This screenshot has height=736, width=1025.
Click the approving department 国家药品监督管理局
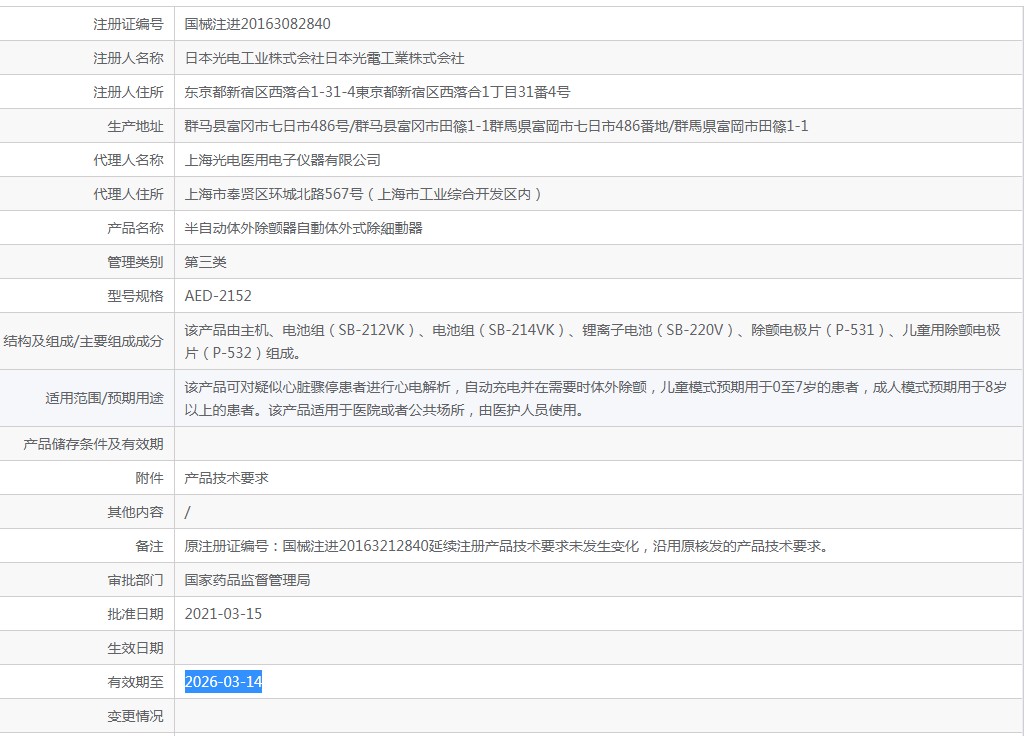(247, 580)
